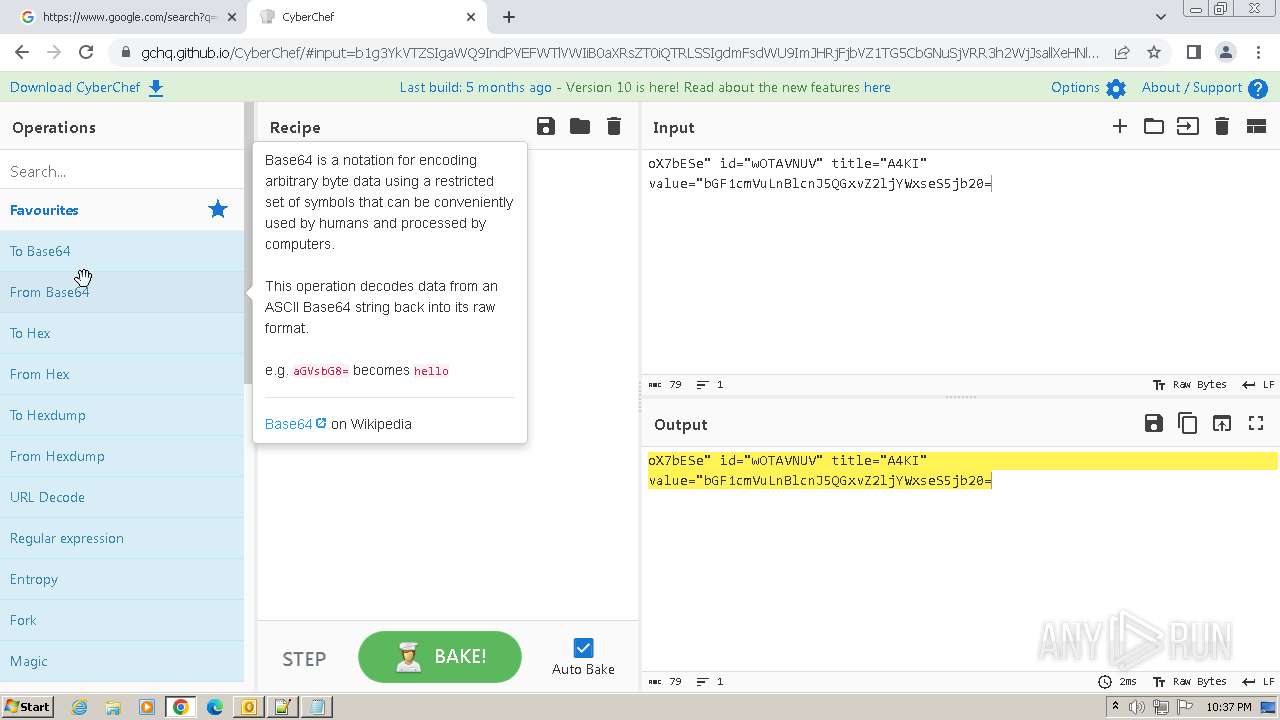Viewport: 1280px width, 720px height.
Task: Open Internet Explorer from taskbar
Action: (79, 707)
